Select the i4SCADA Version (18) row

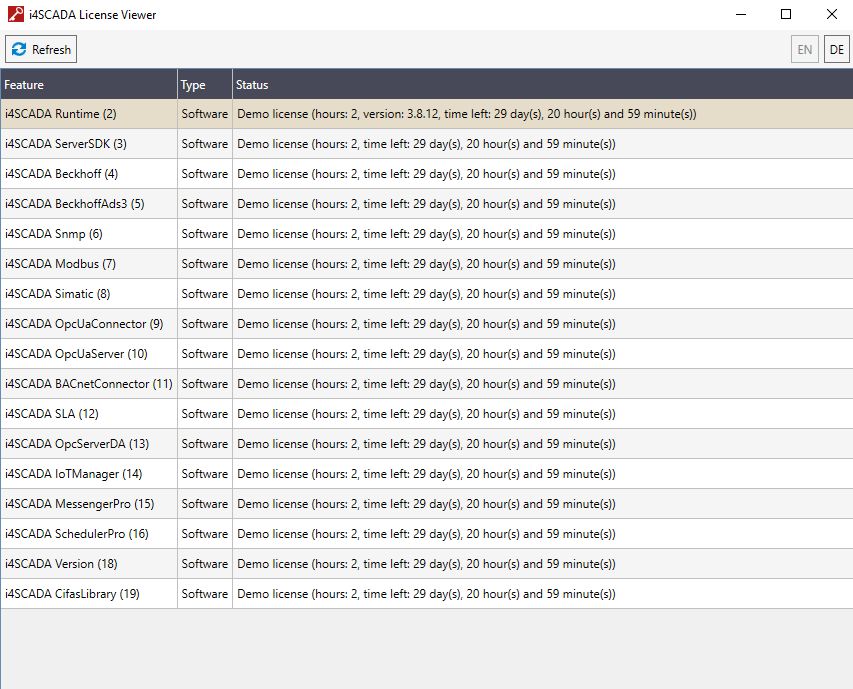pos(426,564)
